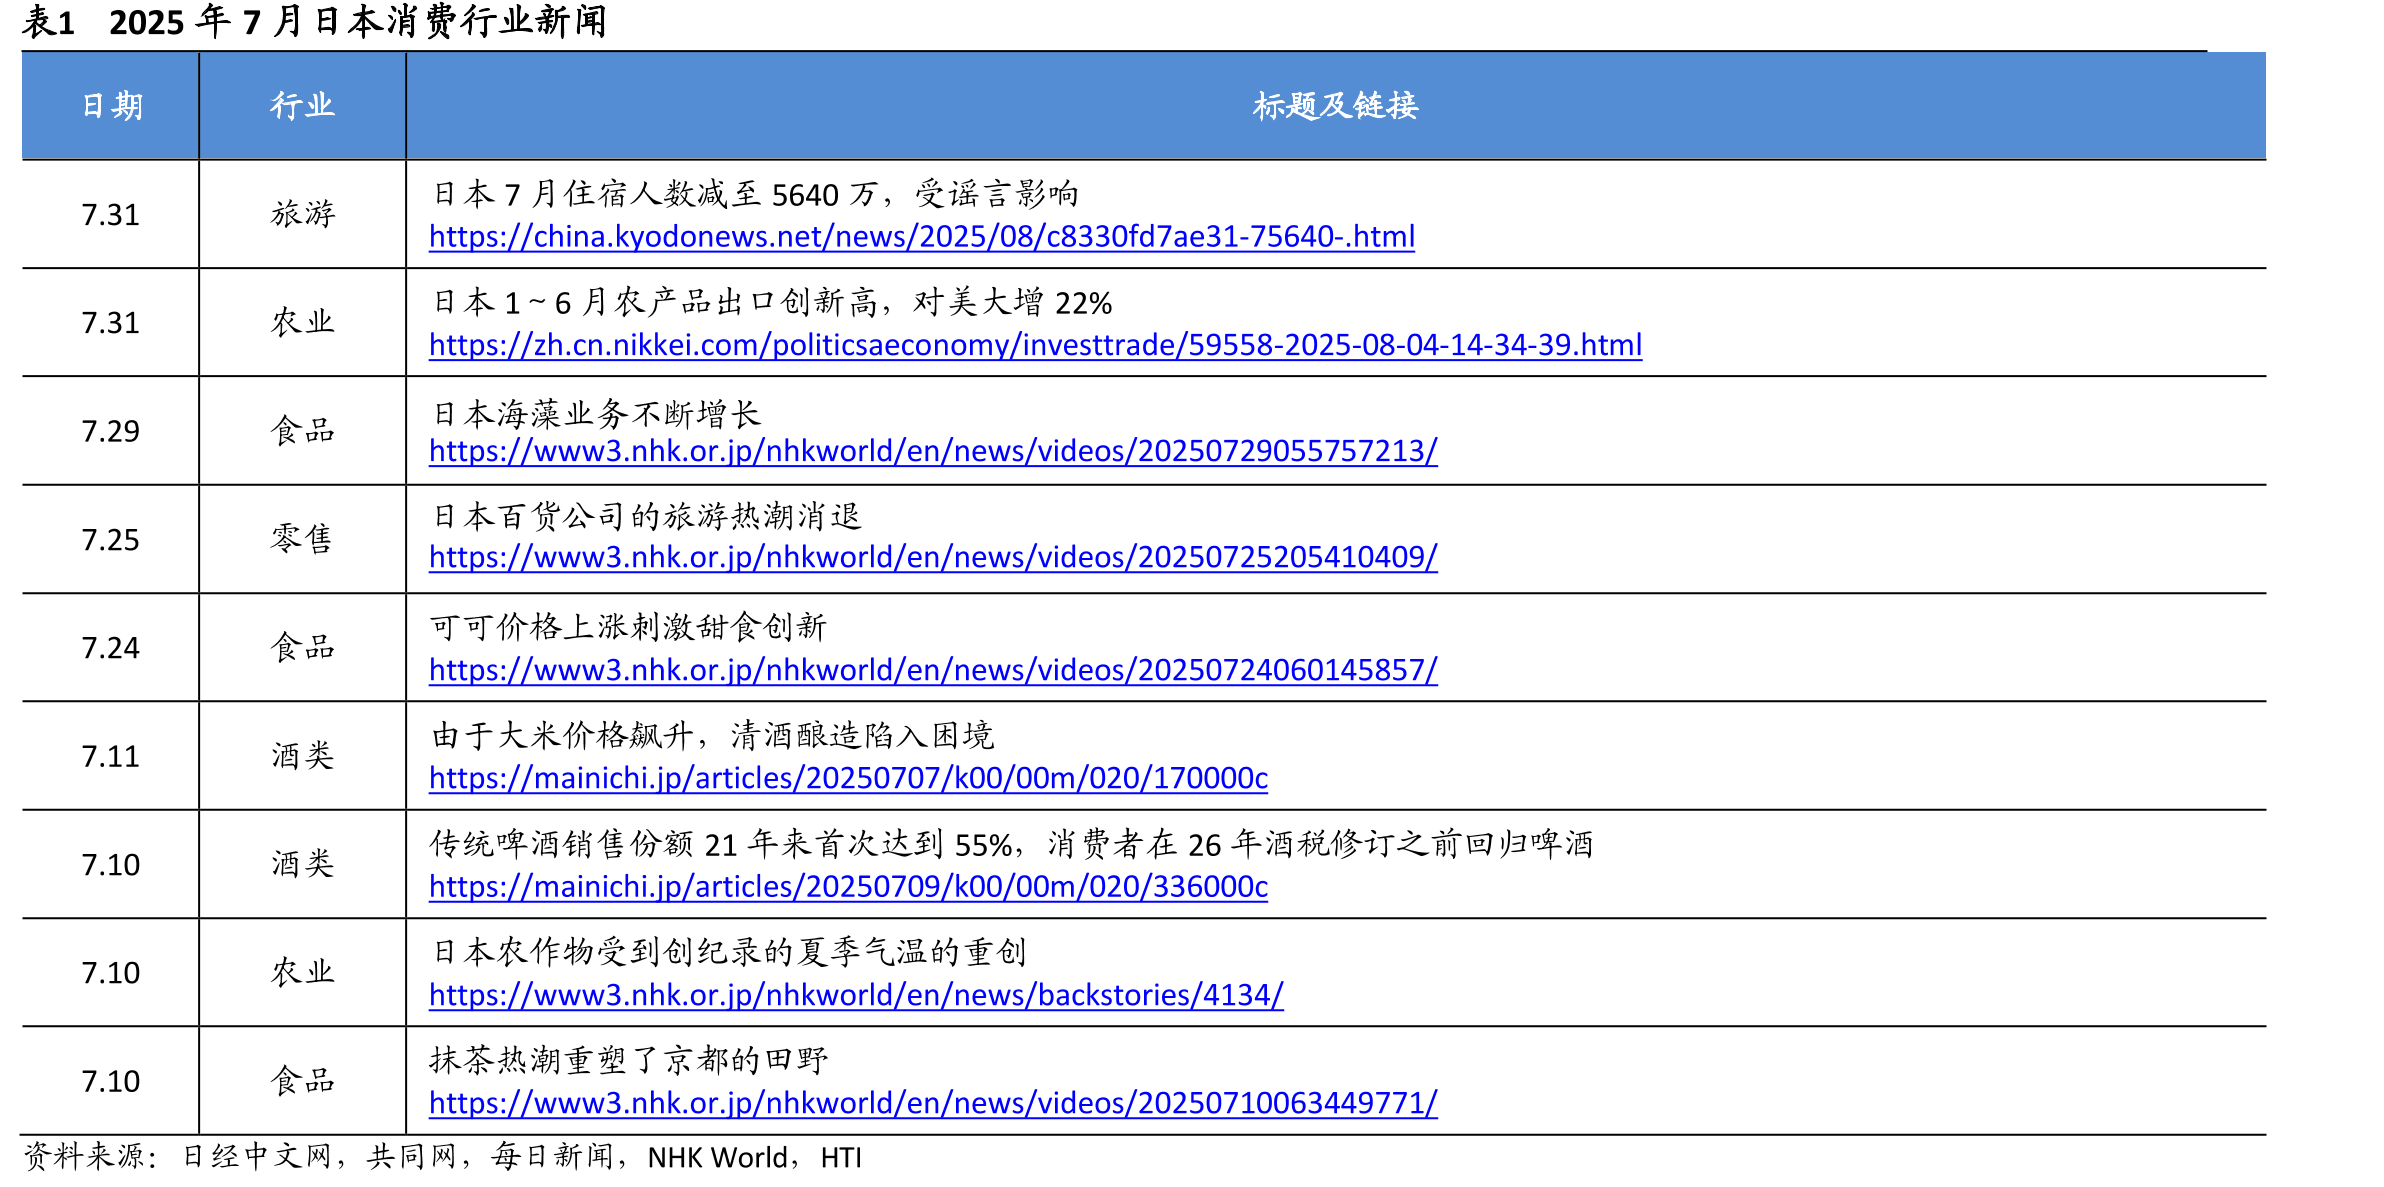Click the 标题及链接 column header
The height and width of the screenshot is (1187, 2384).
point(1336,106)
